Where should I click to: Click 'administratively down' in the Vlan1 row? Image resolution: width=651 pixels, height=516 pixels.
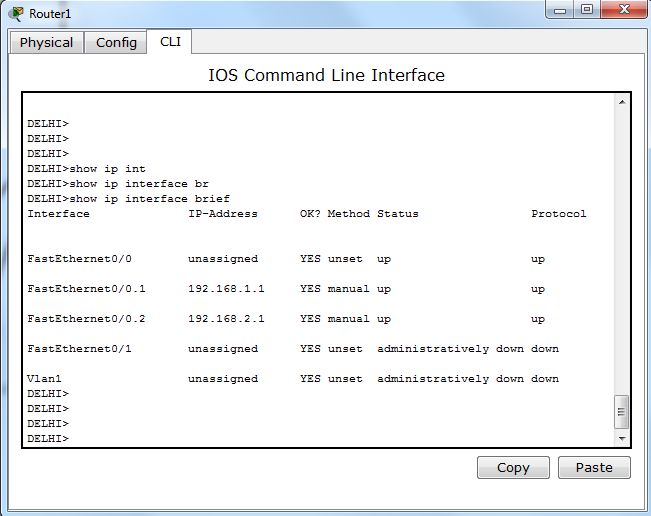[450, 379]
